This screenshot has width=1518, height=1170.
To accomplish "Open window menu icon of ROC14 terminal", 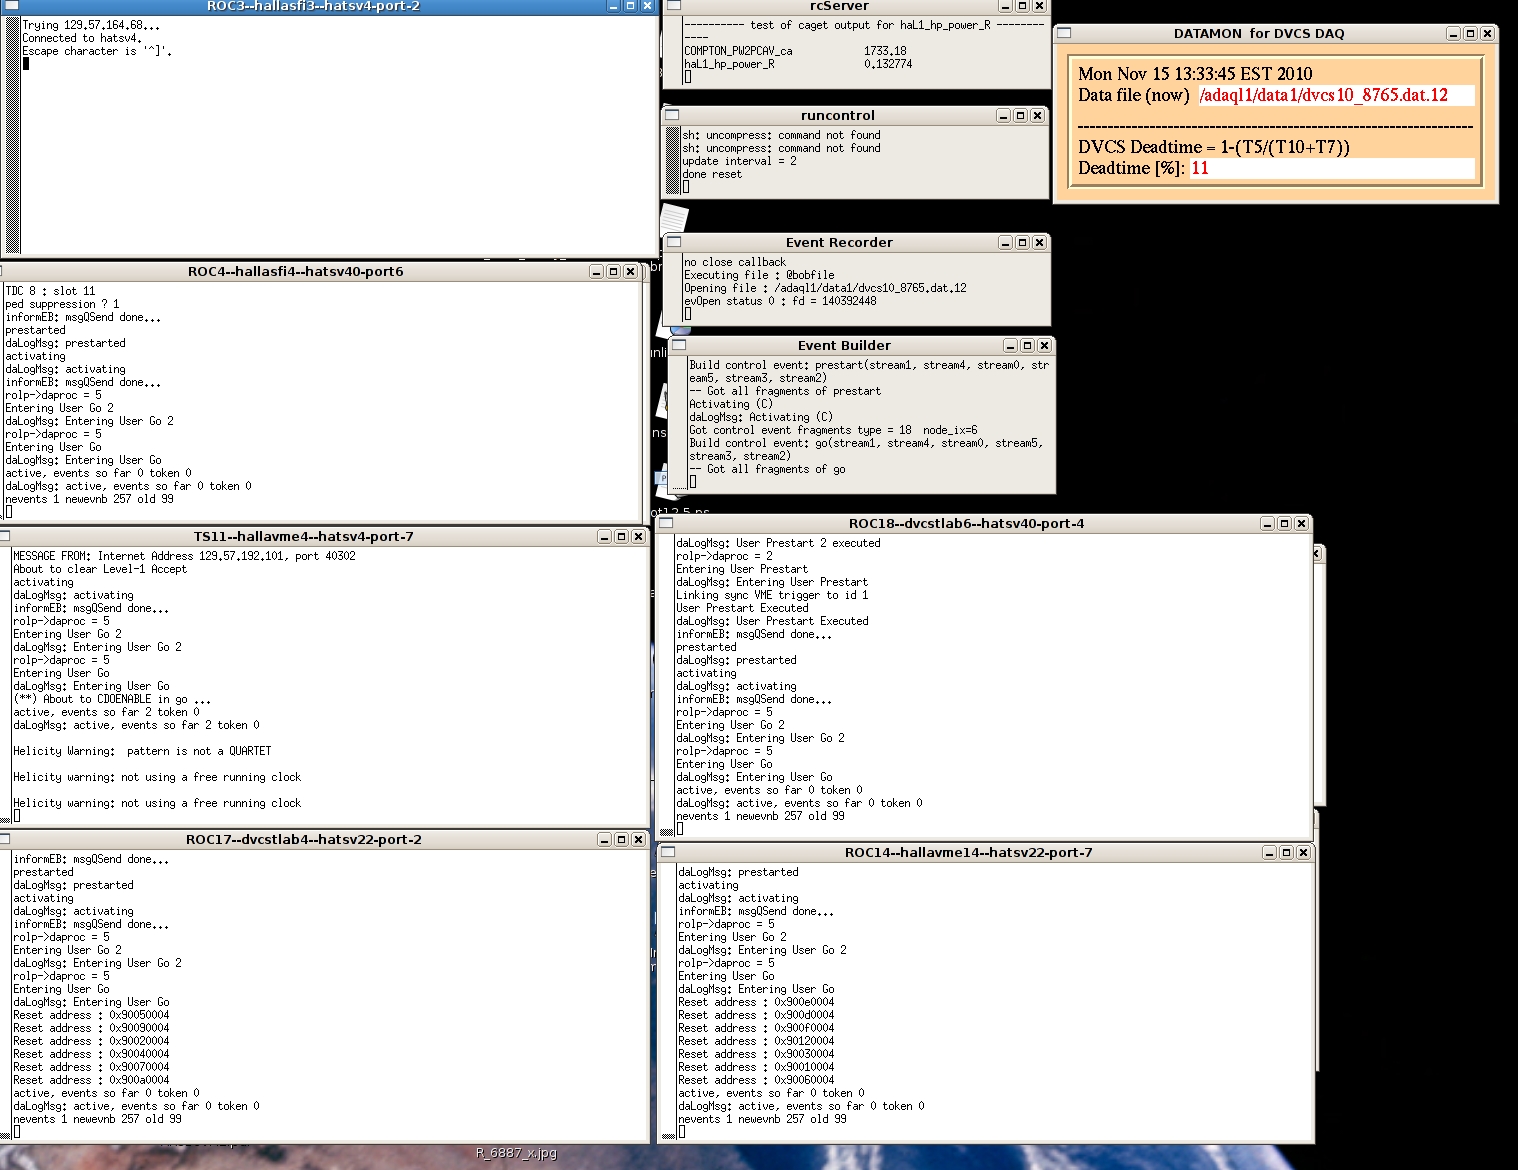I will 668,852.
